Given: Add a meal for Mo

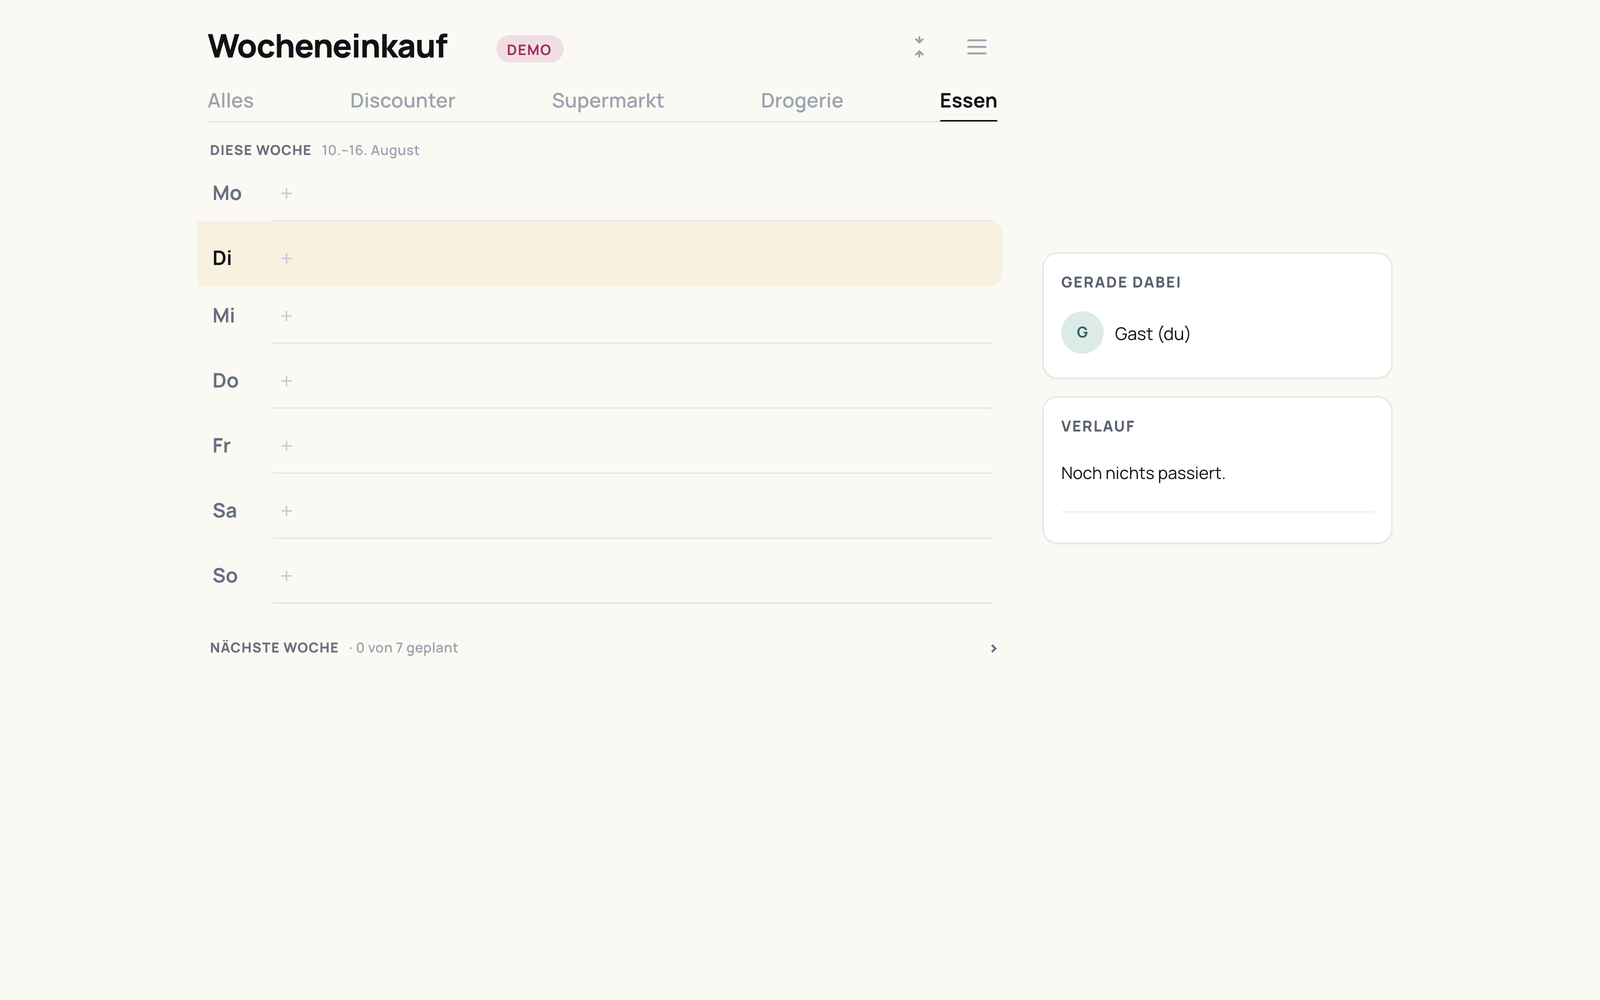Looking at the screenshot, I should pyautogui.click(x=286, y=193).
